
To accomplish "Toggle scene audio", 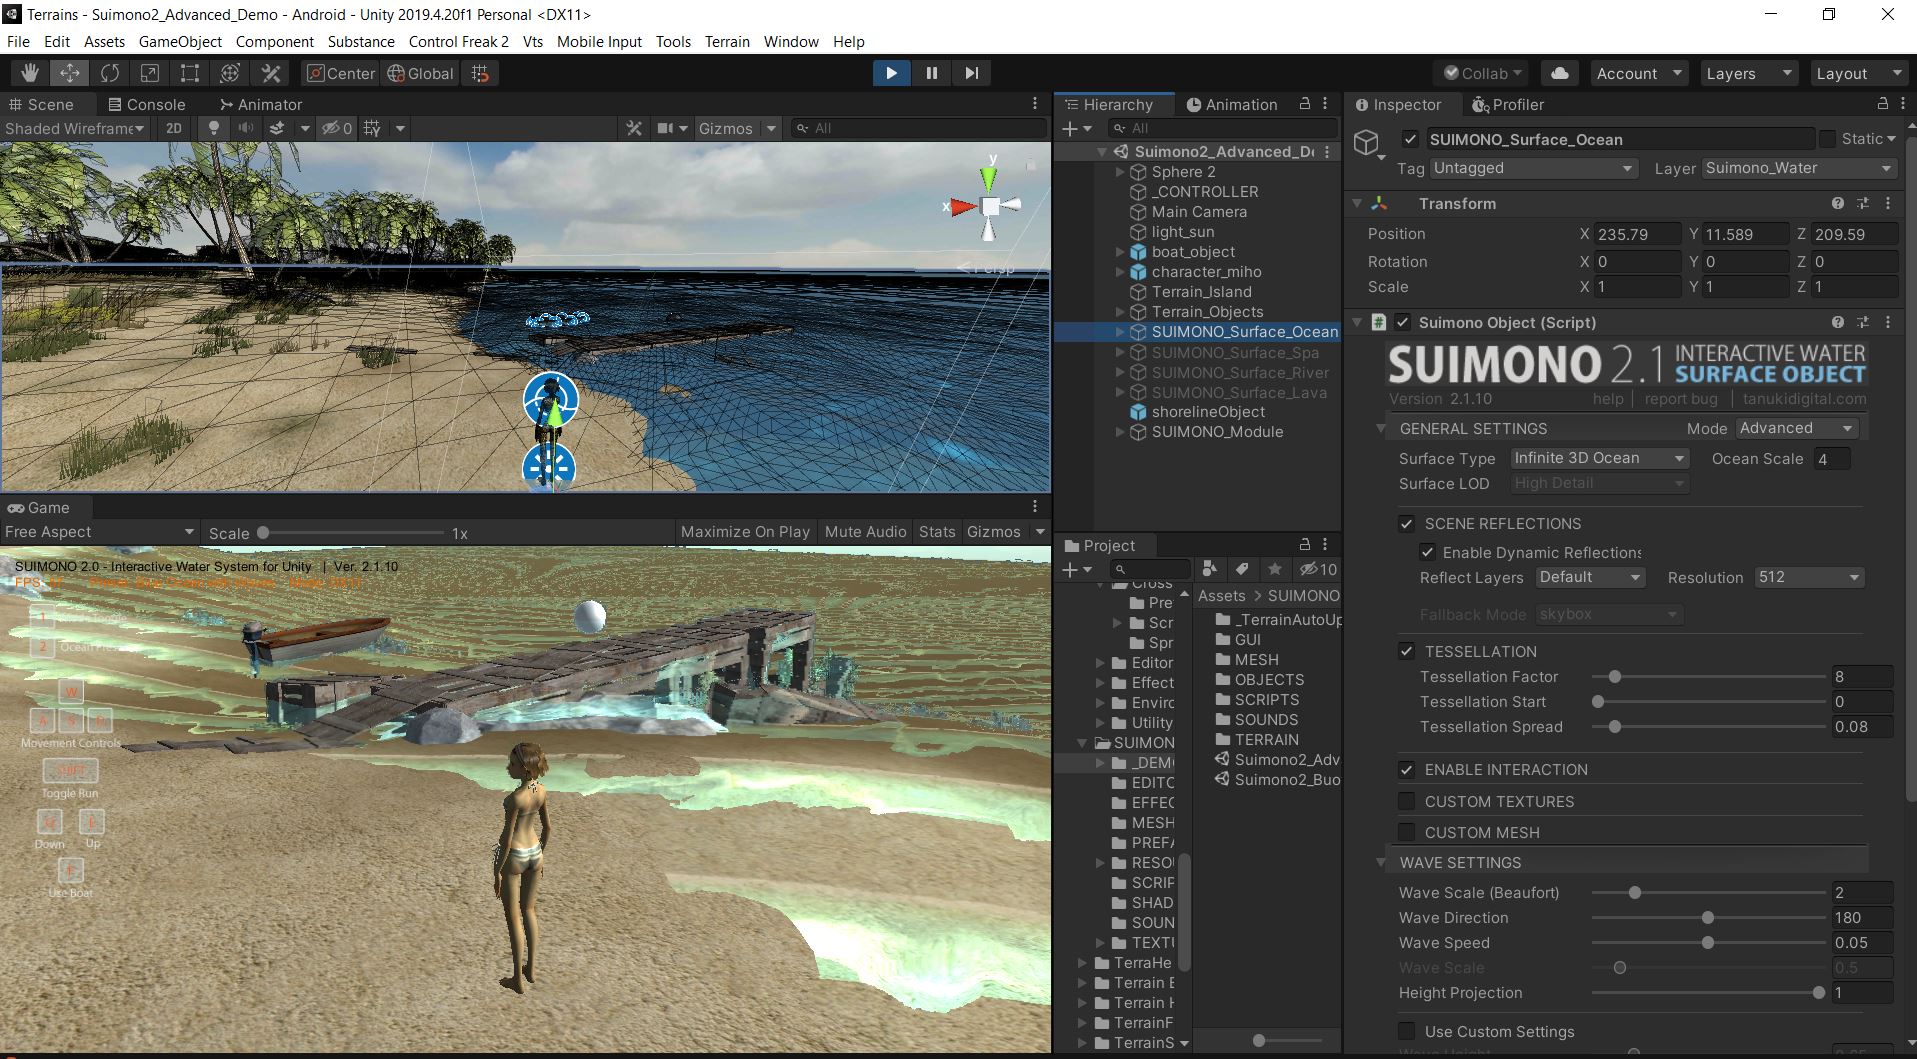I will 245,128.
